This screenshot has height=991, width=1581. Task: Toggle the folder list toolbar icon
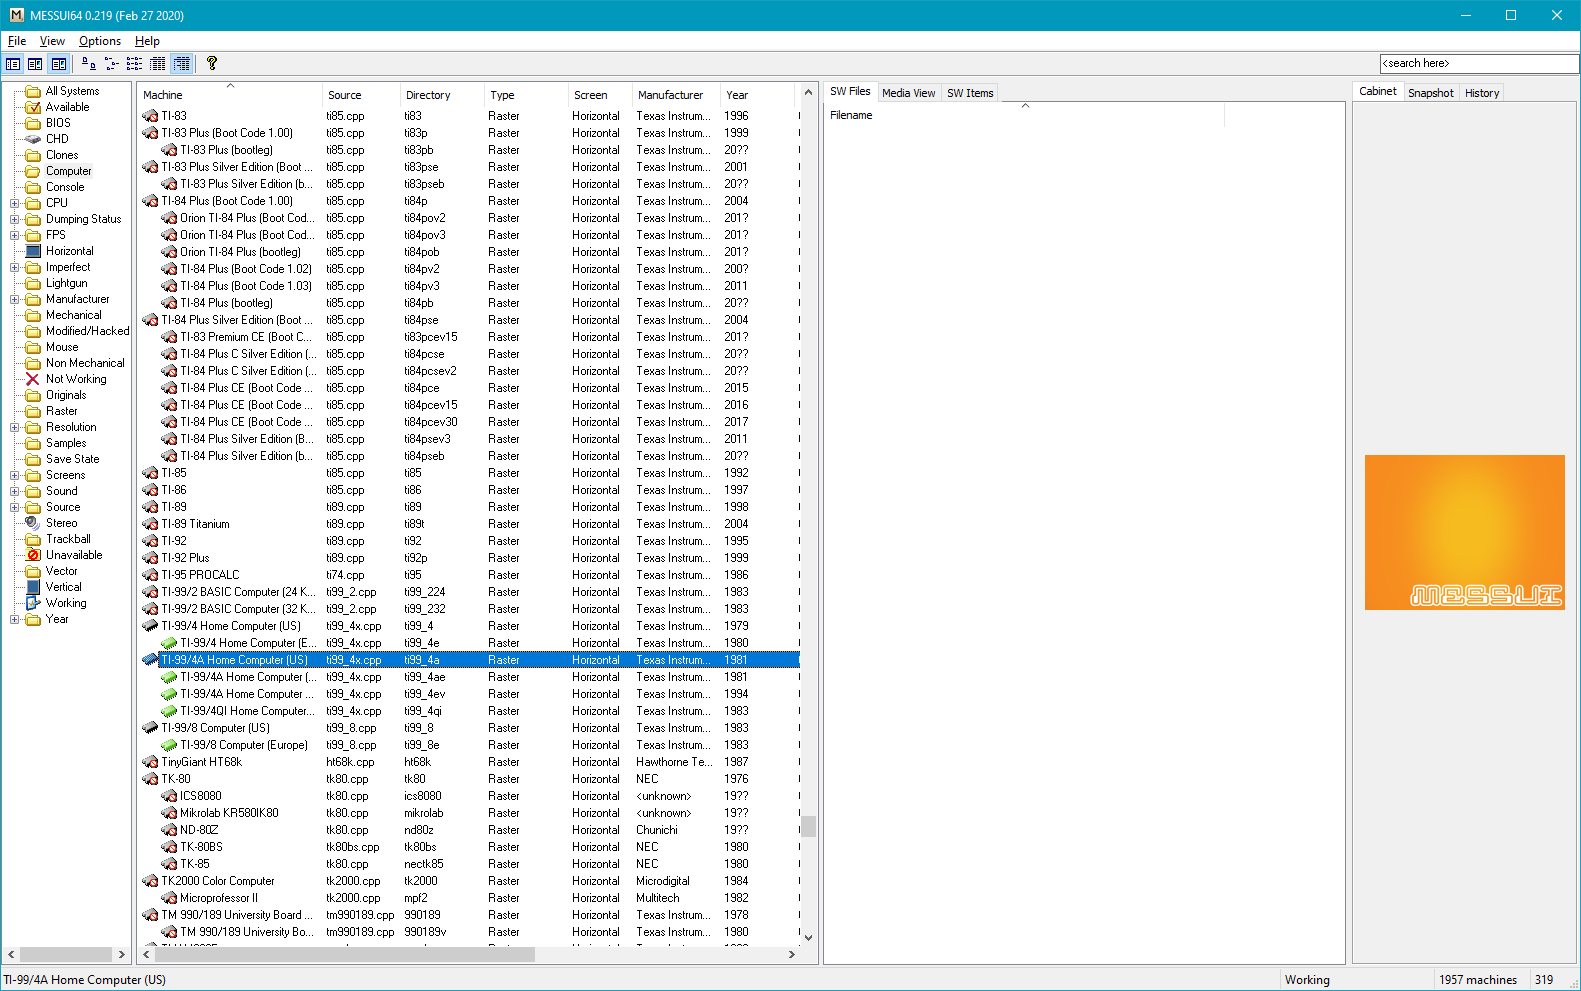coord(13,64)
